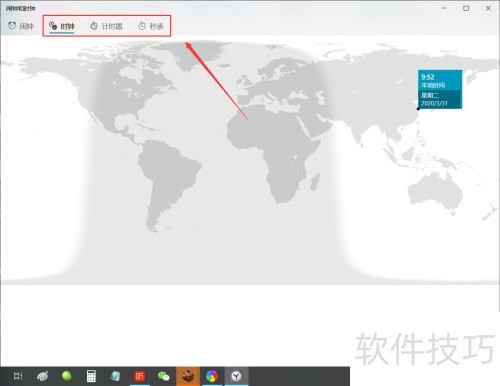Click the world clock icon beside 时钟
The width and height of the screenshot is (500, 386).
(53, 26)
